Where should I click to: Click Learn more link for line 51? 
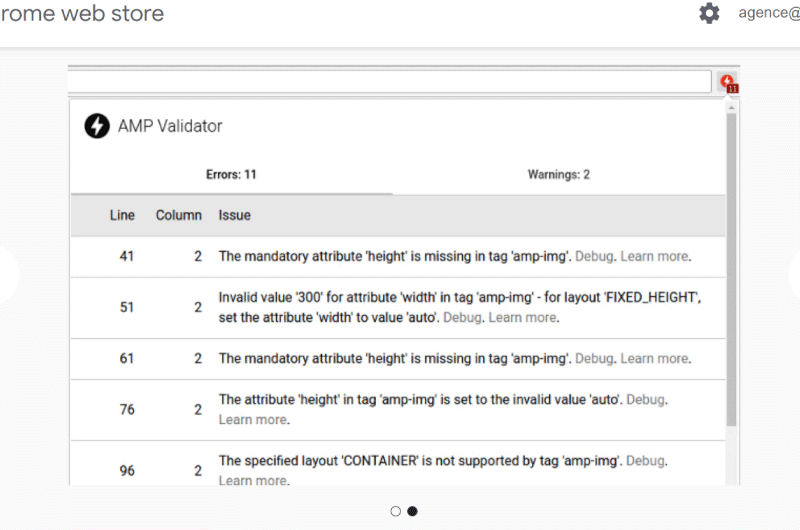tap(522, 317)
